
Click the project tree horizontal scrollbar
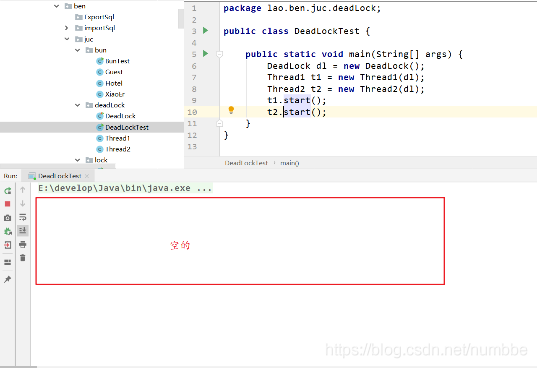point(58,167)
